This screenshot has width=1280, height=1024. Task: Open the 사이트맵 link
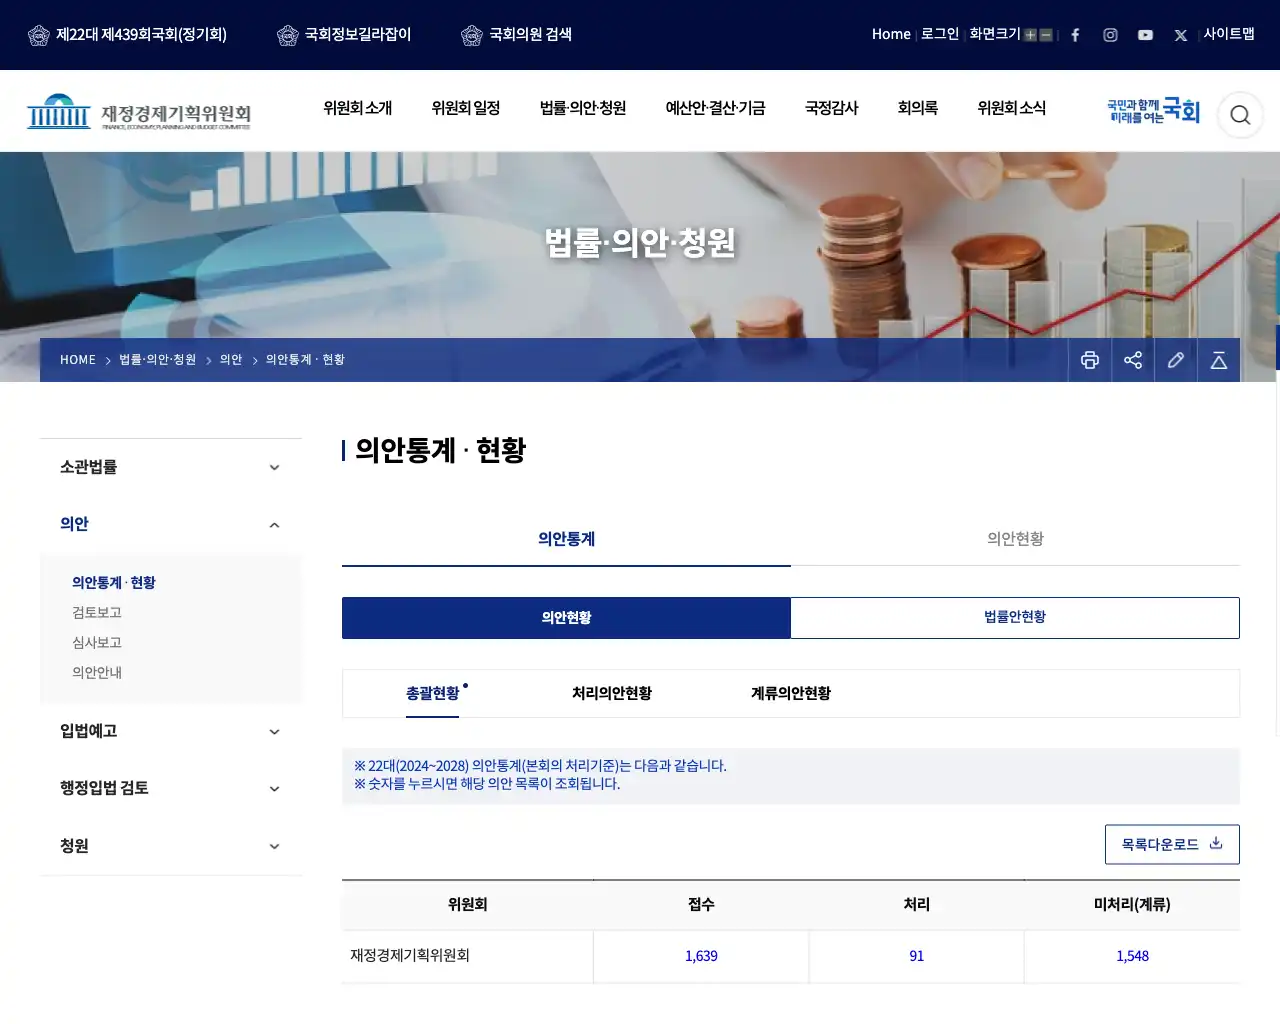tap(1229, 34)
